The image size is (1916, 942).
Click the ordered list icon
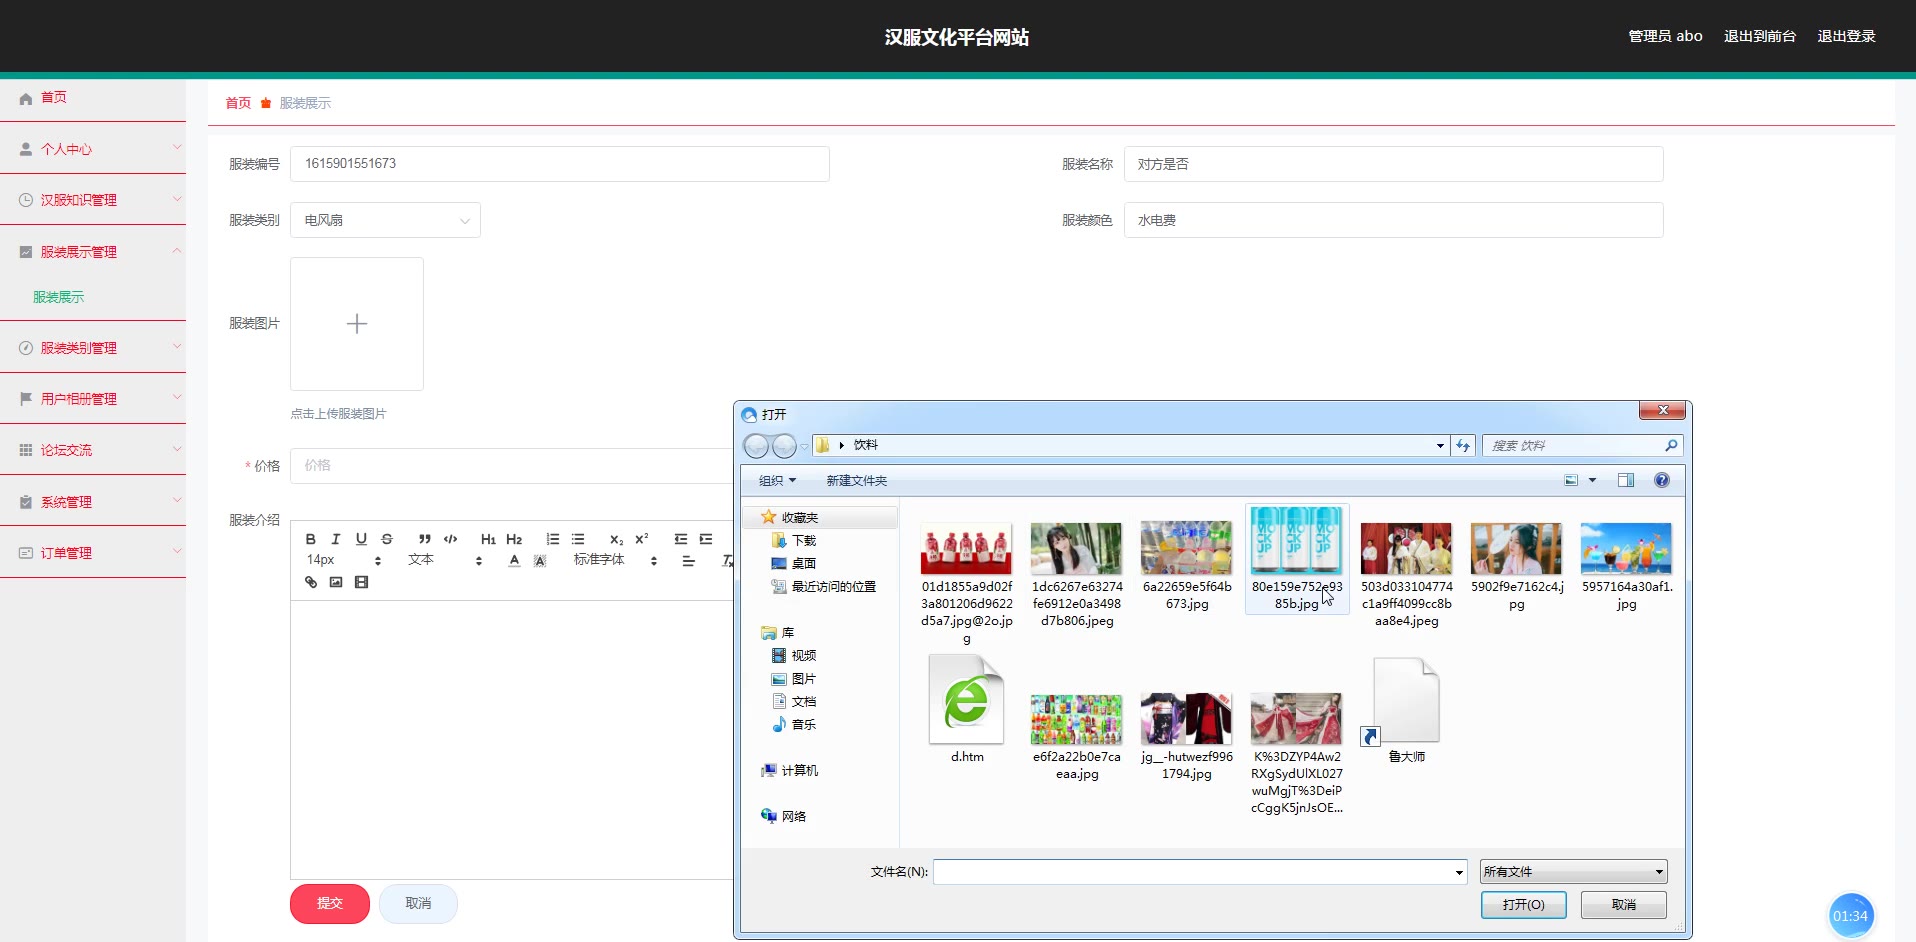pos(552,539)
